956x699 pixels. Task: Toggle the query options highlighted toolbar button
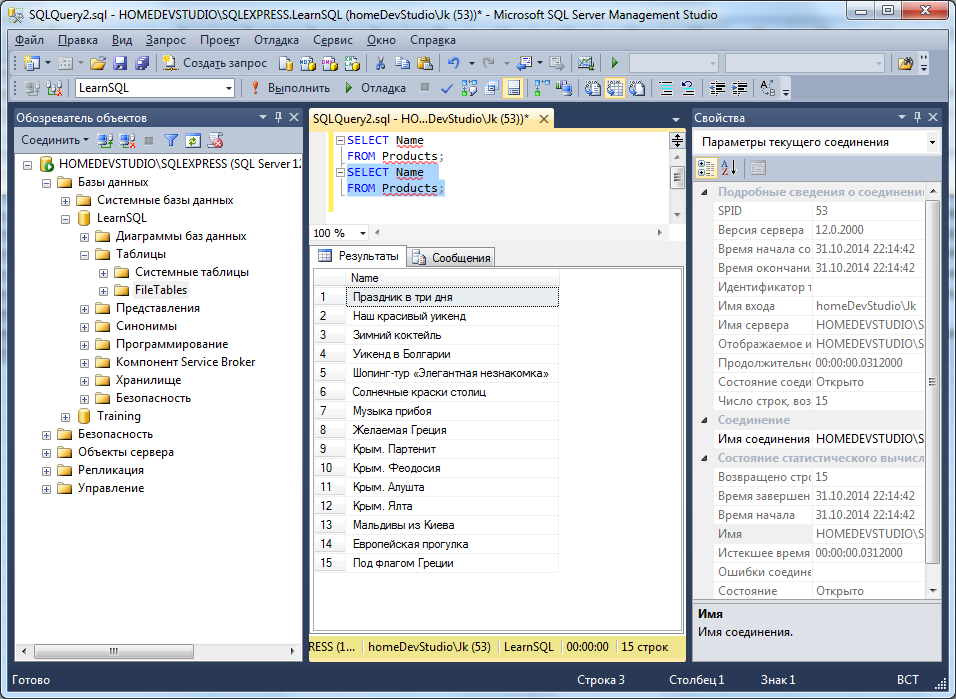coord(513,88)
